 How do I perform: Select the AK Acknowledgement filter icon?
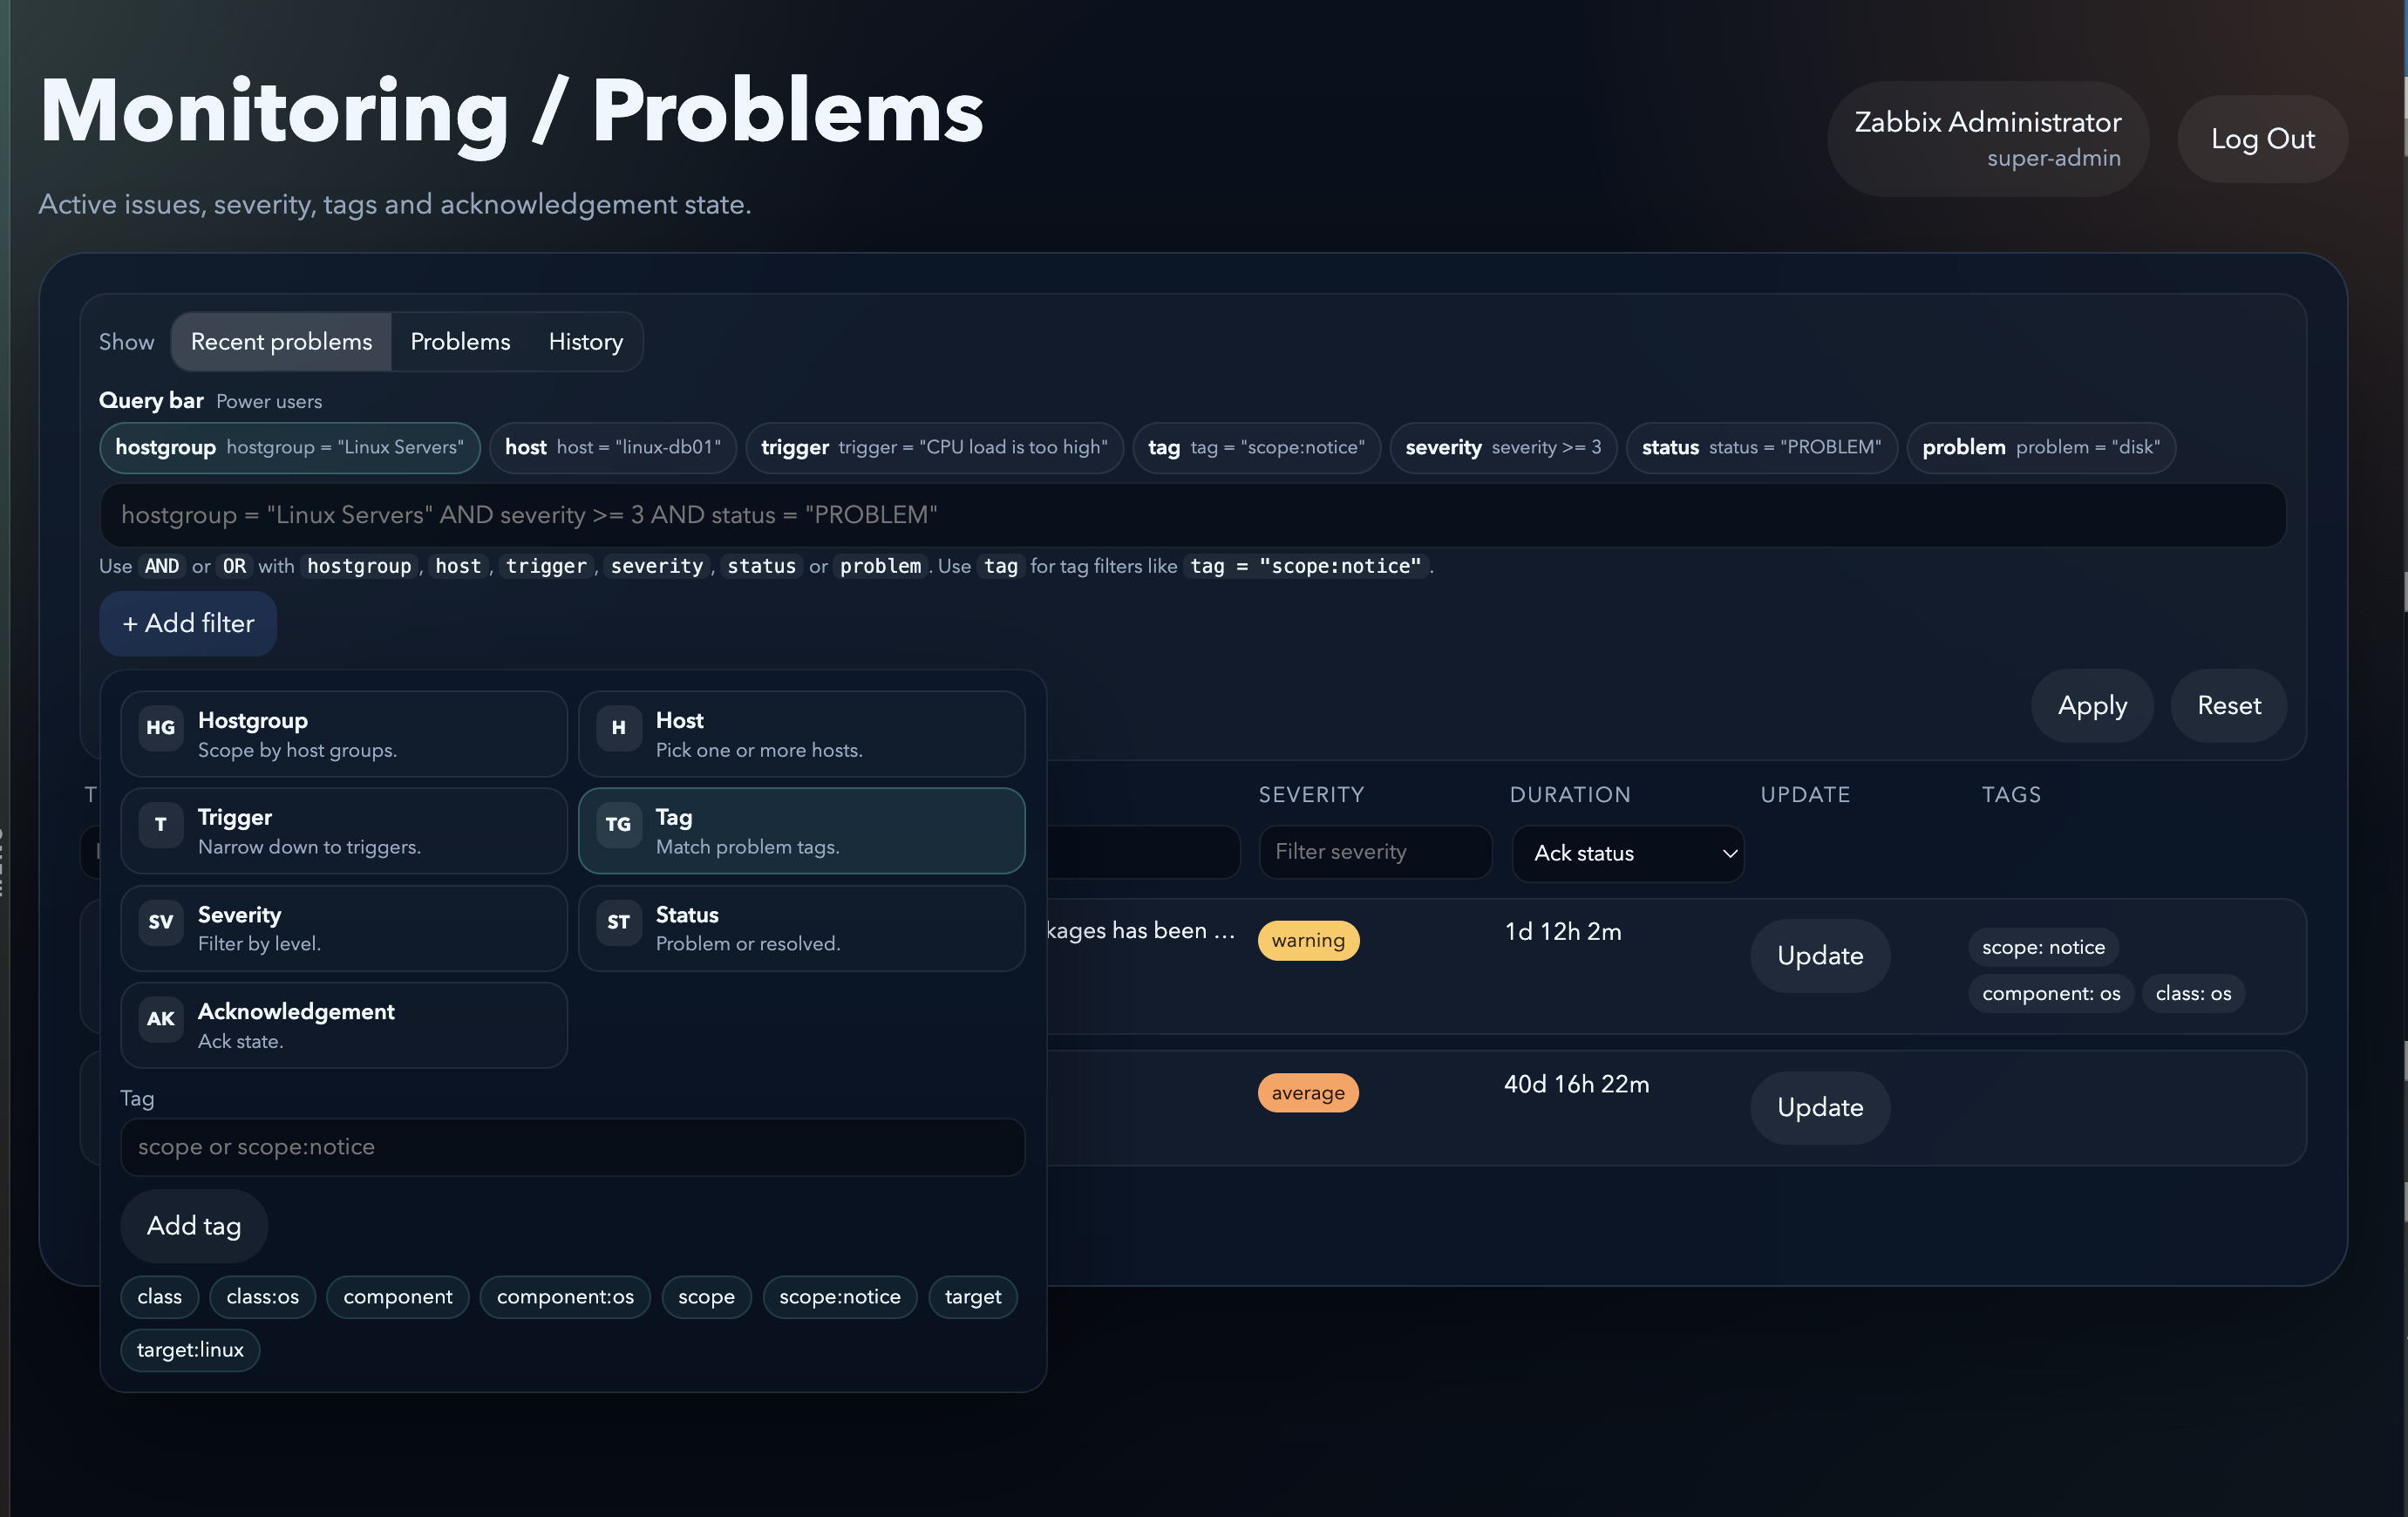160,1020
